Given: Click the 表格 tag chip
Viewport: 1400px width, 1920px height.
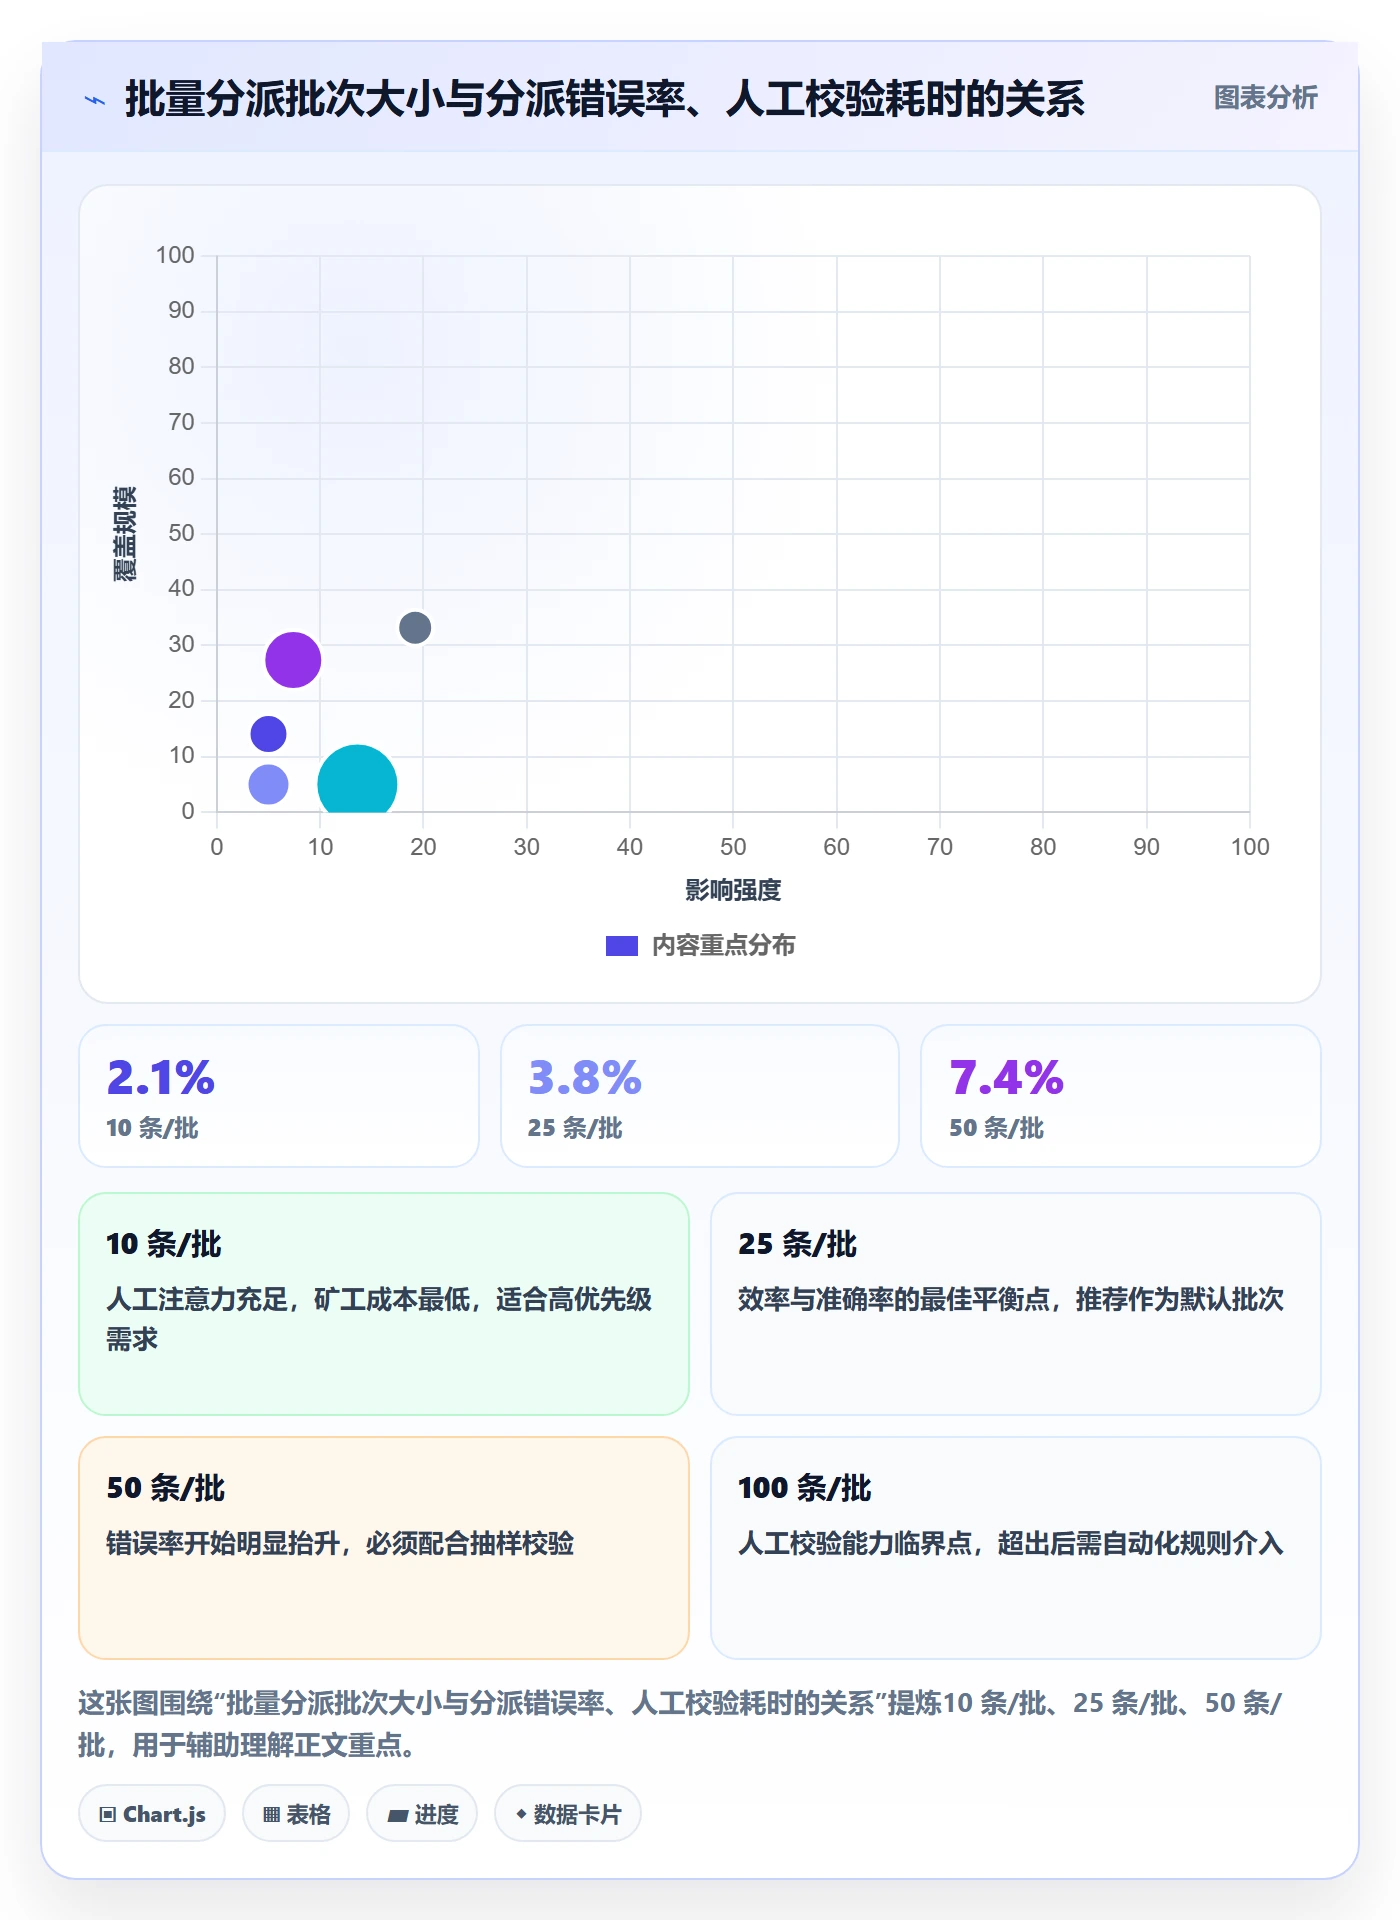Looking at the screenshot, I should pyautogui.click(x=296, y=1814).
